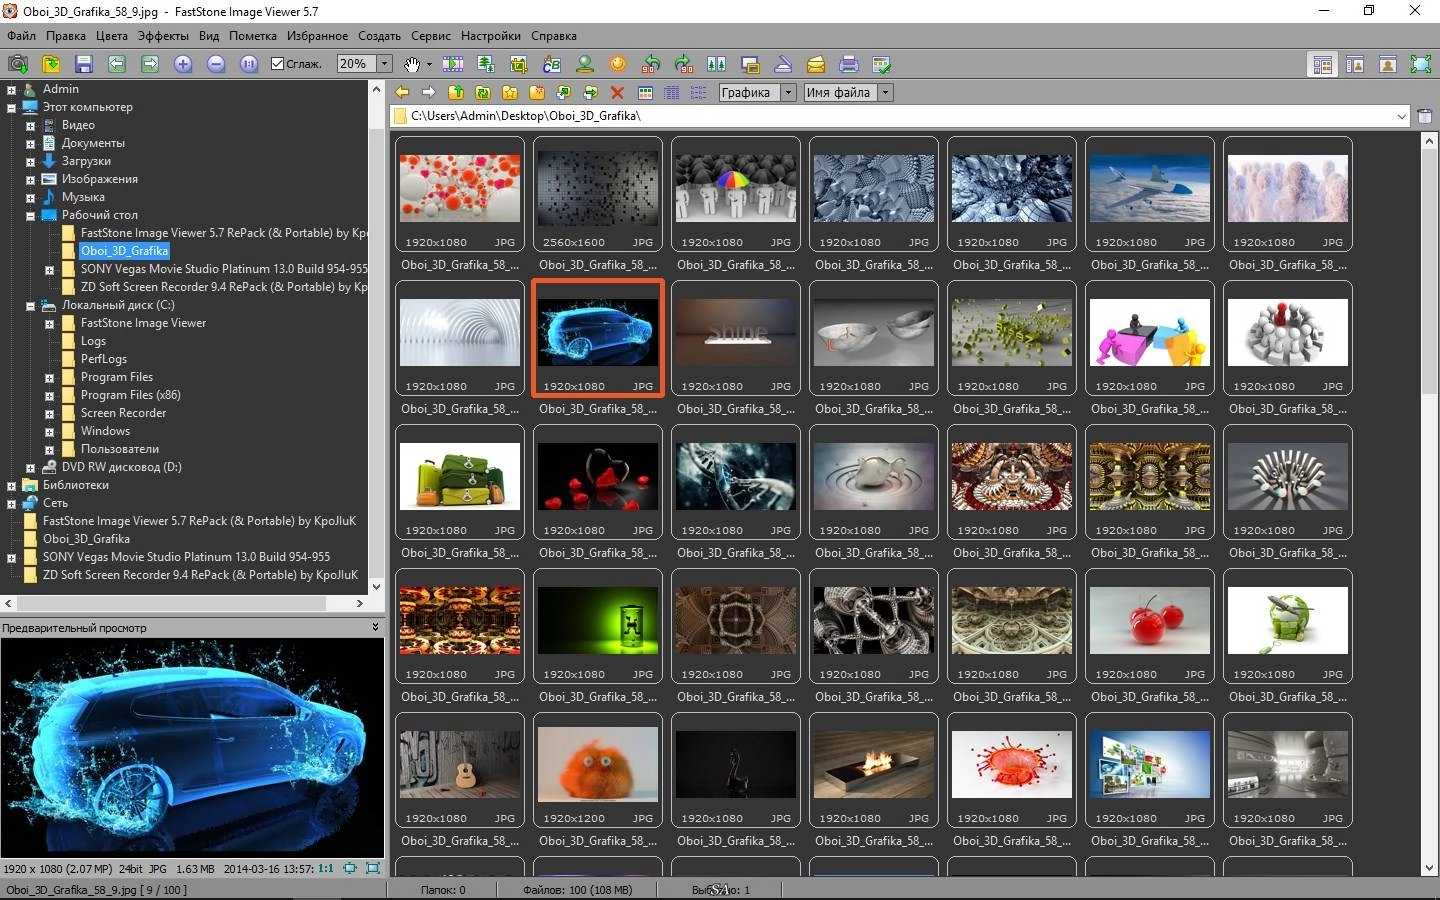Open the Resize image tool icon

tap(486, 64)
